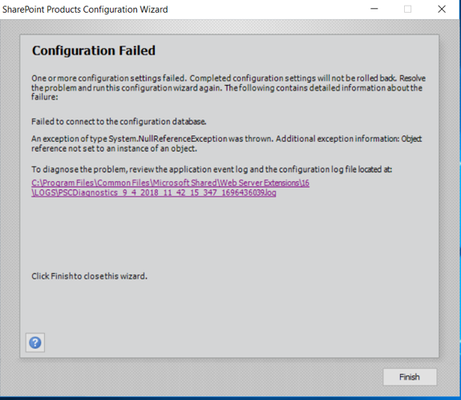
Task: Minimize the Configuration Wizard window
Action: (374, 9)
